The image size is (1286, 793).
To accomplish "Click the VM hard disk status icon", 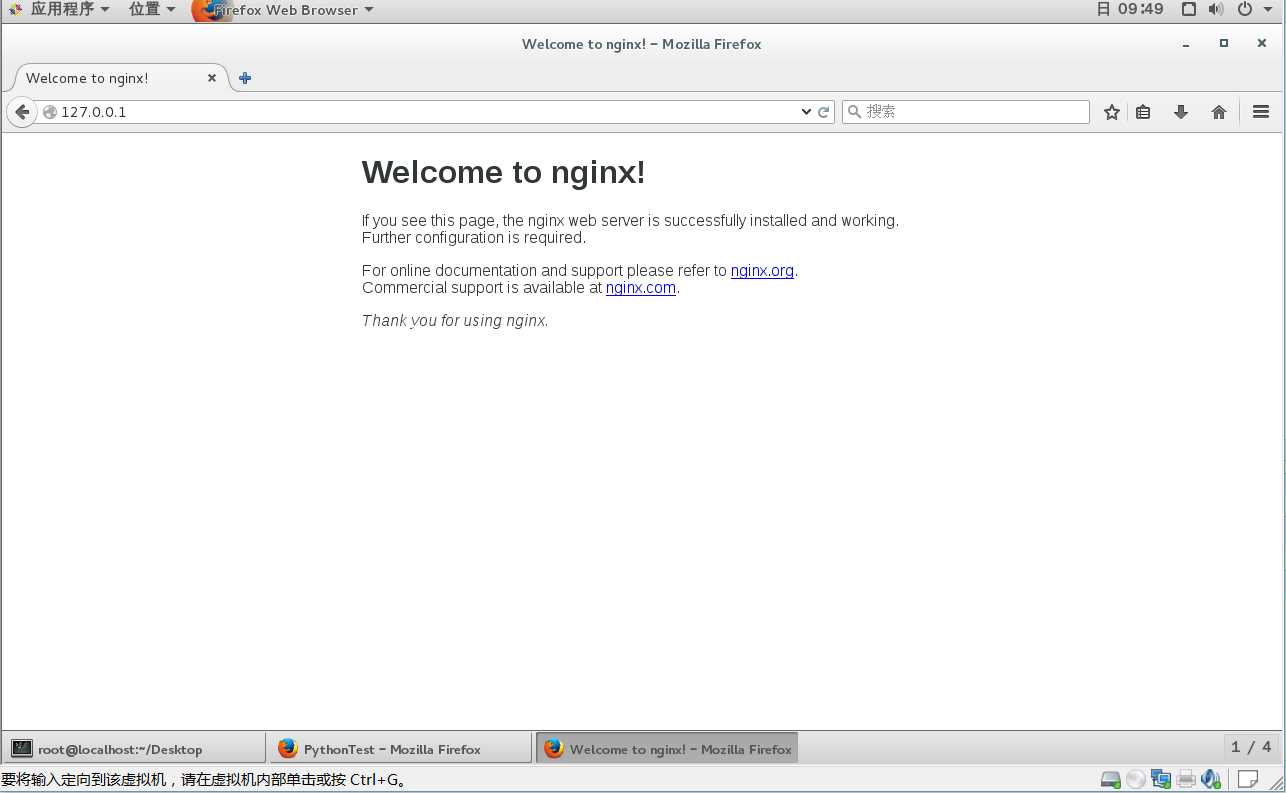I will [x=1110, y=779].
